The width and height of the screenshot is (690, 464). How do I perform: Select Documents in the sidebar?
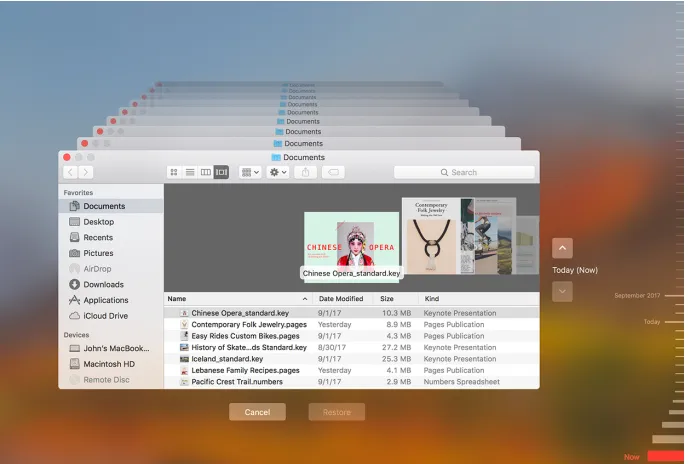pyautogui.click(x=111, y=206)
